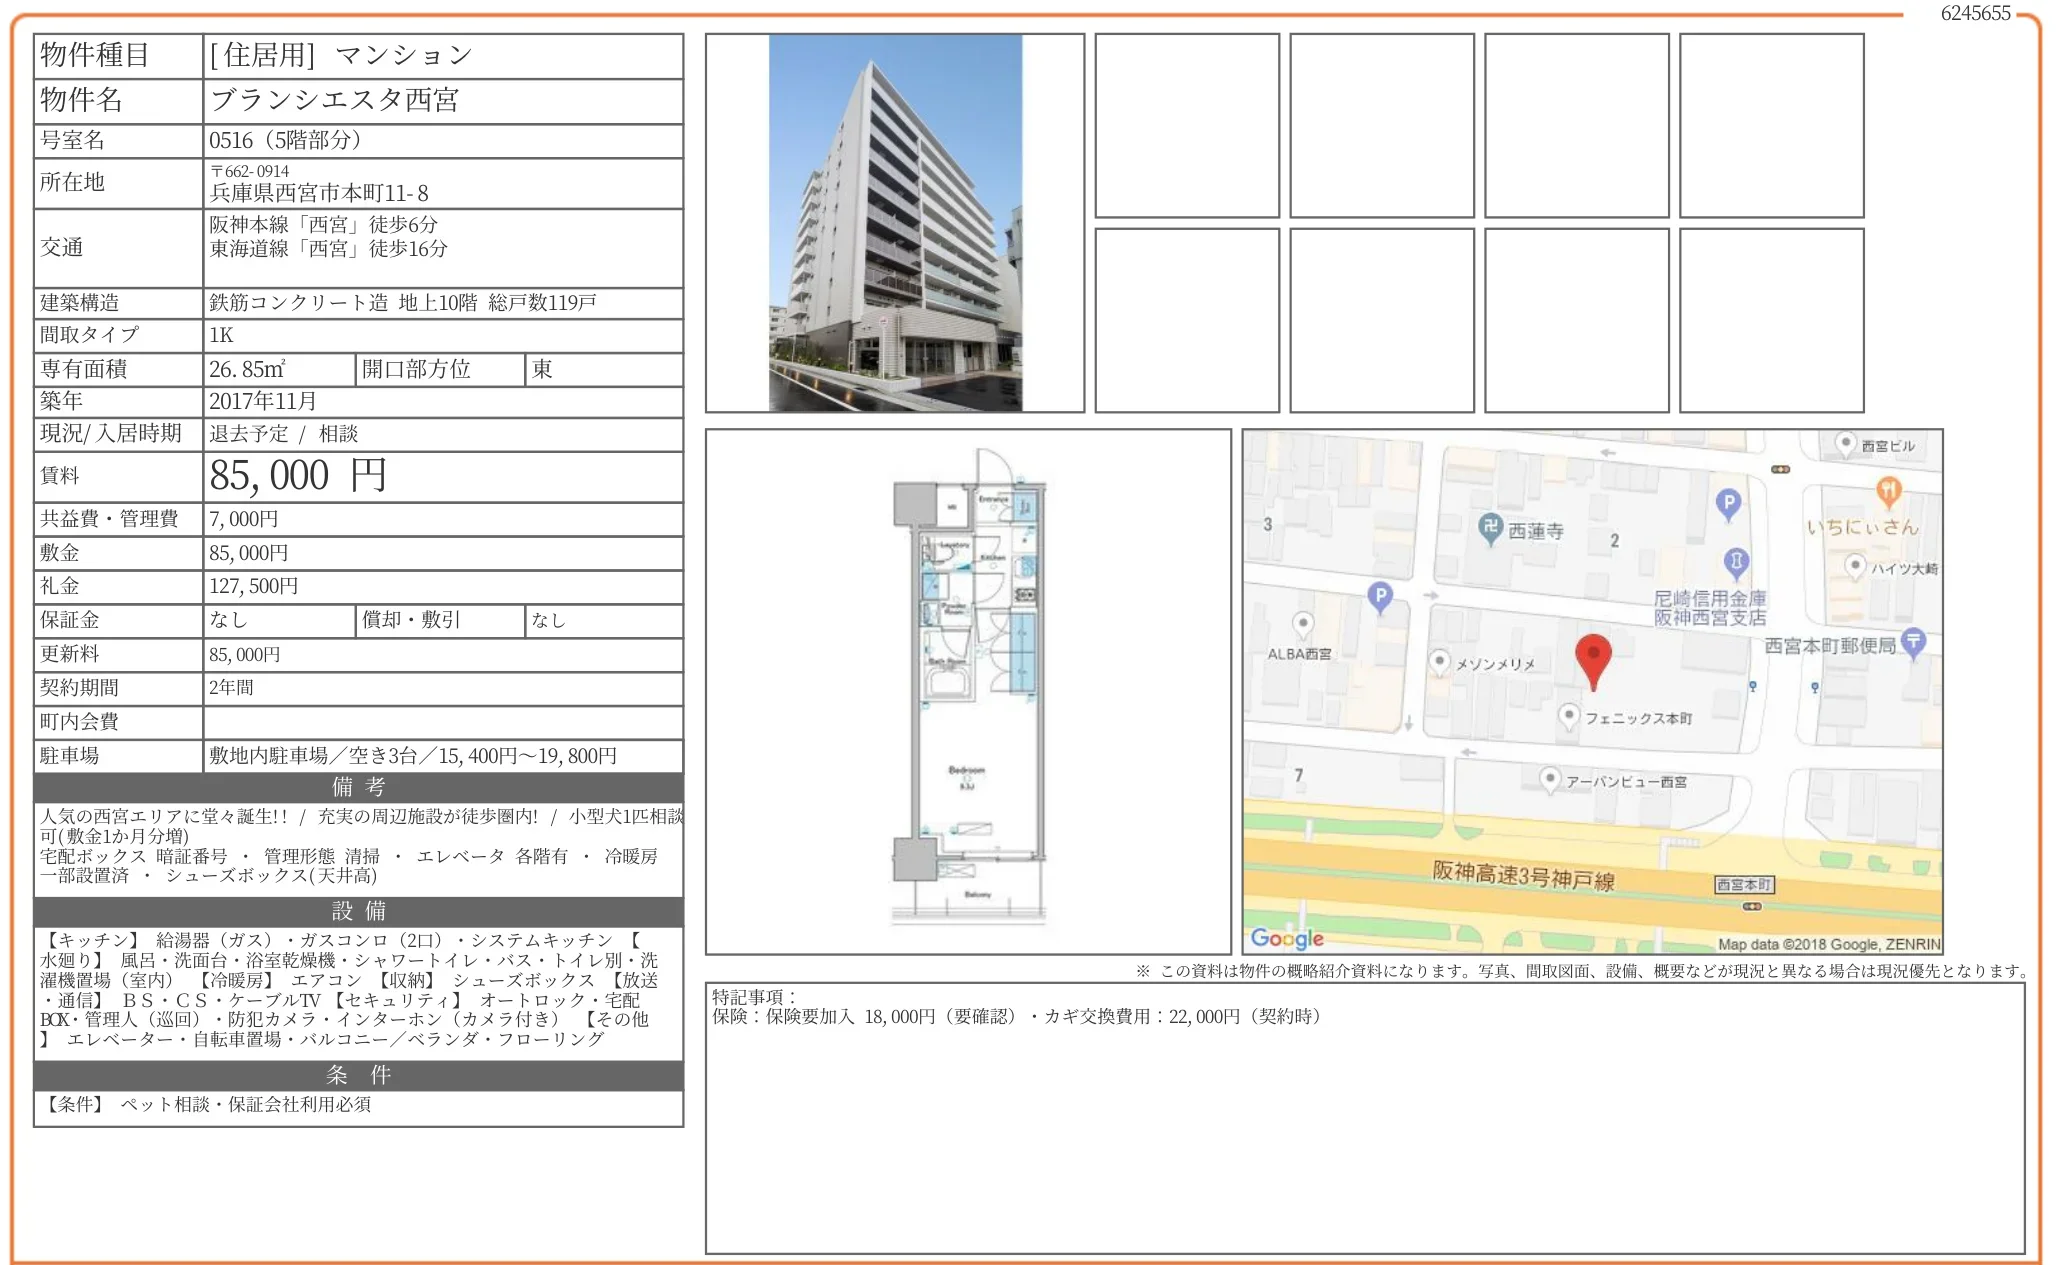
Task: Click parking icon above ALBA西宮
Action: (x=1380, y=597)
